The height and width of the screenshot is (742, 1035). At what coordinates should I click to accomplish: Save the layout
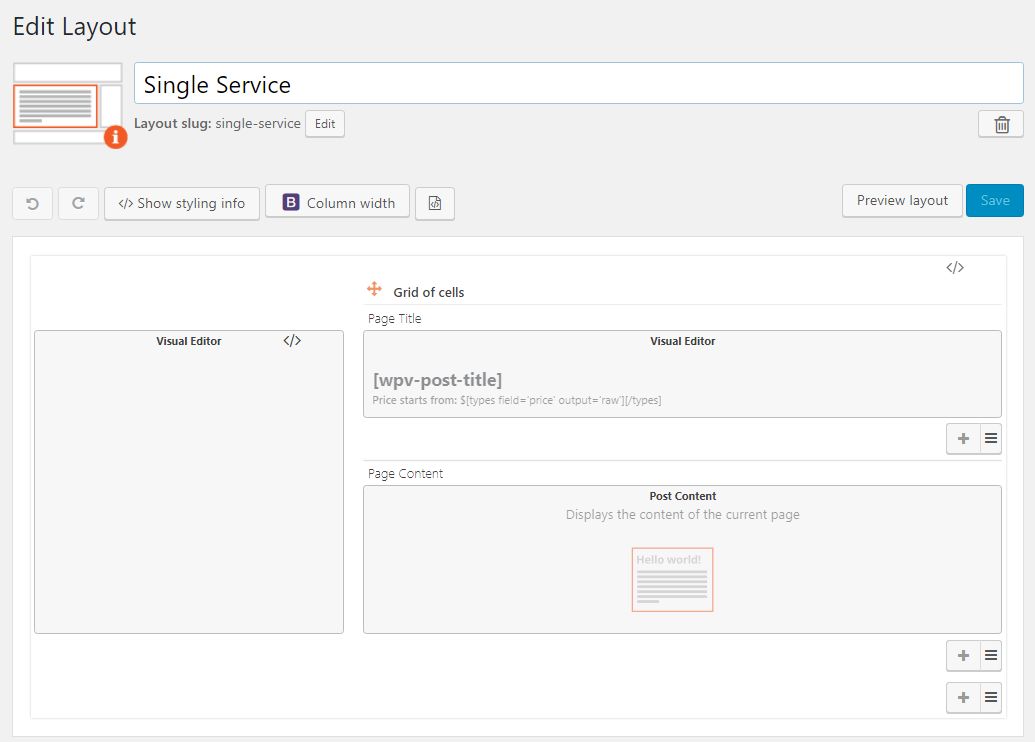click(x=995, y=201)
